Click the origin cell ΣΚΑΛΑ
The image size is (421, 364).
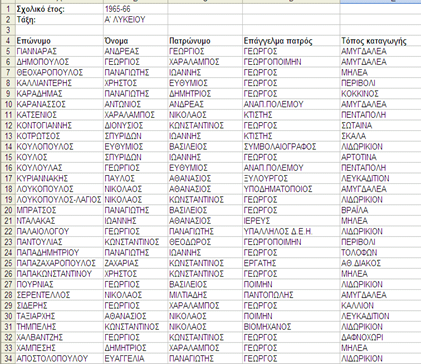(x=380, y=136)
